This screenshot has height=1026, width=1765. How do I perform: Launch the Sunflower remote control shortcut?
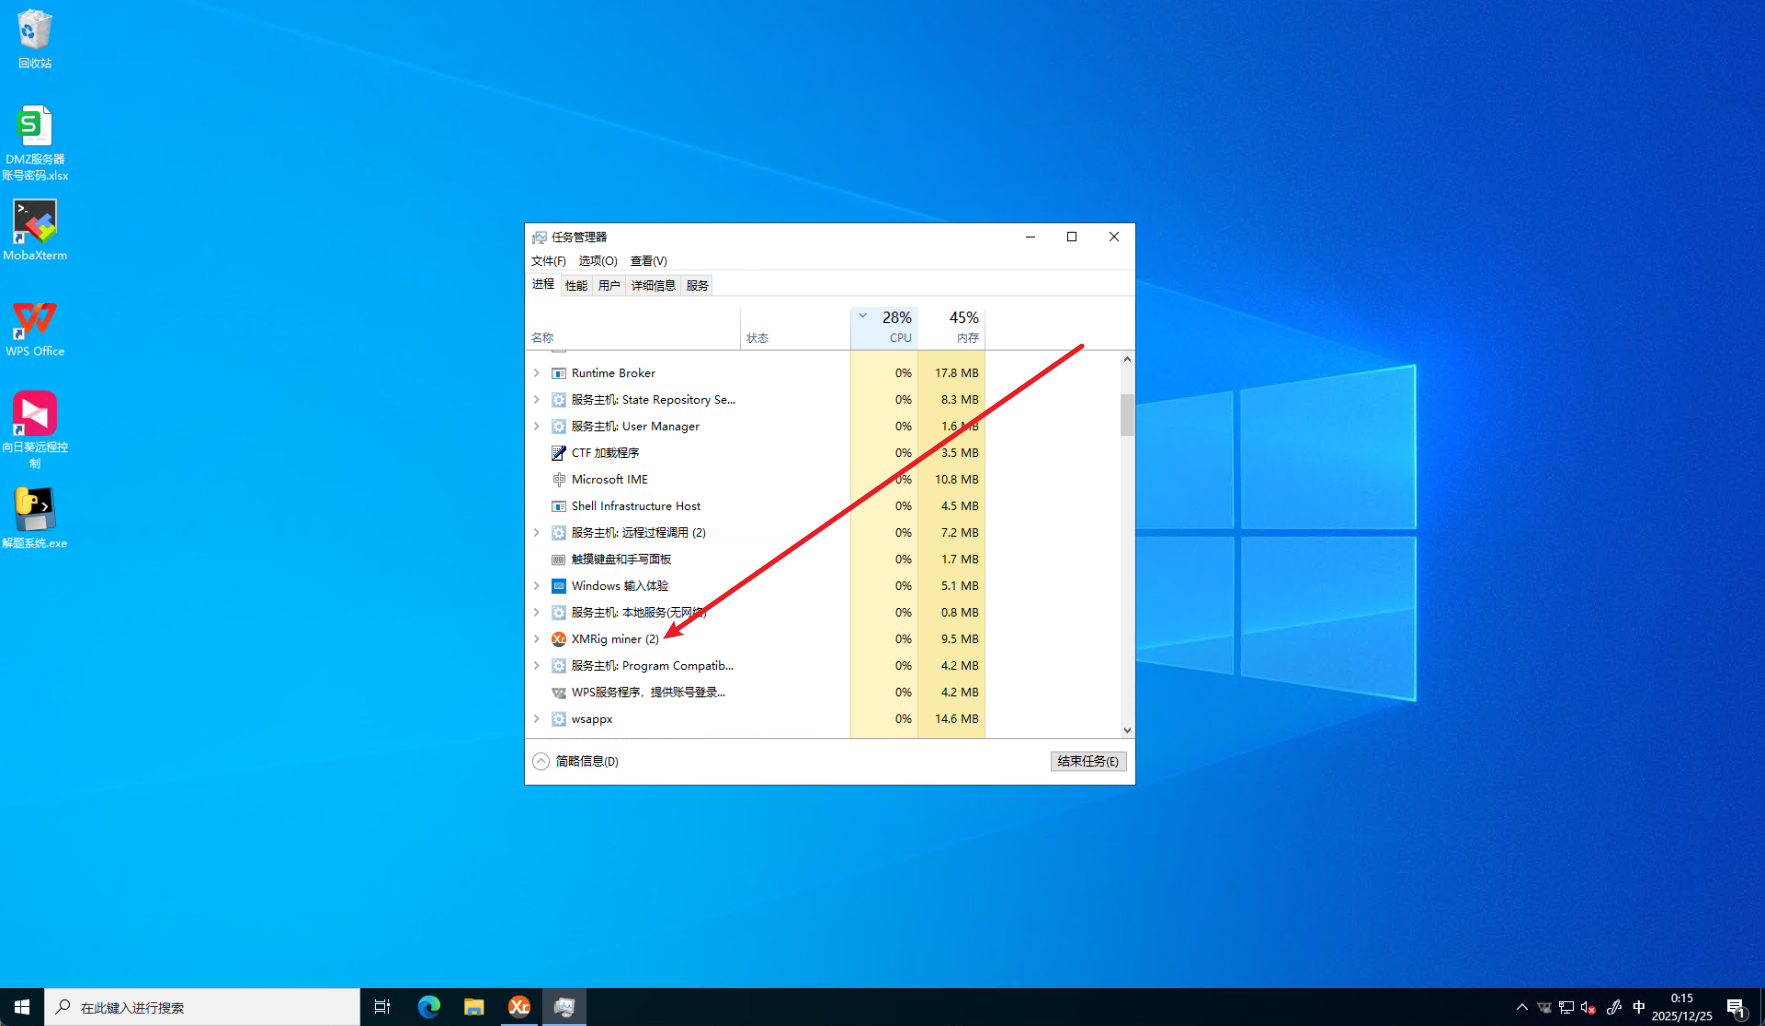(34, 427)
